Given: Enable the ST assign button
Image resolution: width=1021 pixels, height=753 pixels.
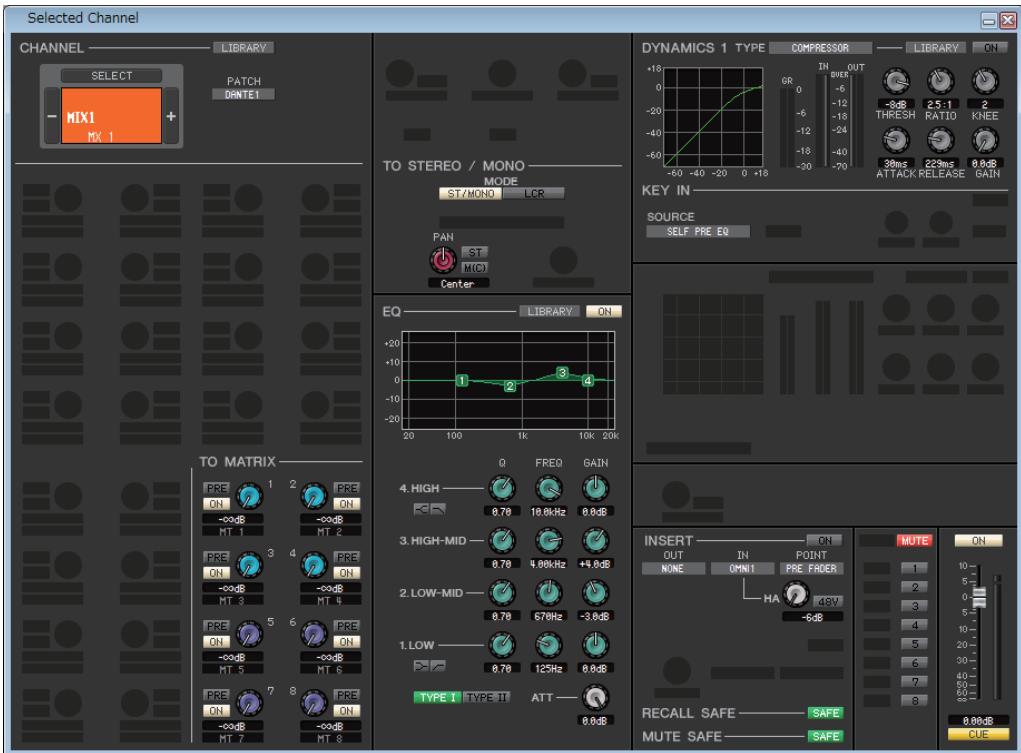Looking at the screenshot, I should tap(475, 252).
